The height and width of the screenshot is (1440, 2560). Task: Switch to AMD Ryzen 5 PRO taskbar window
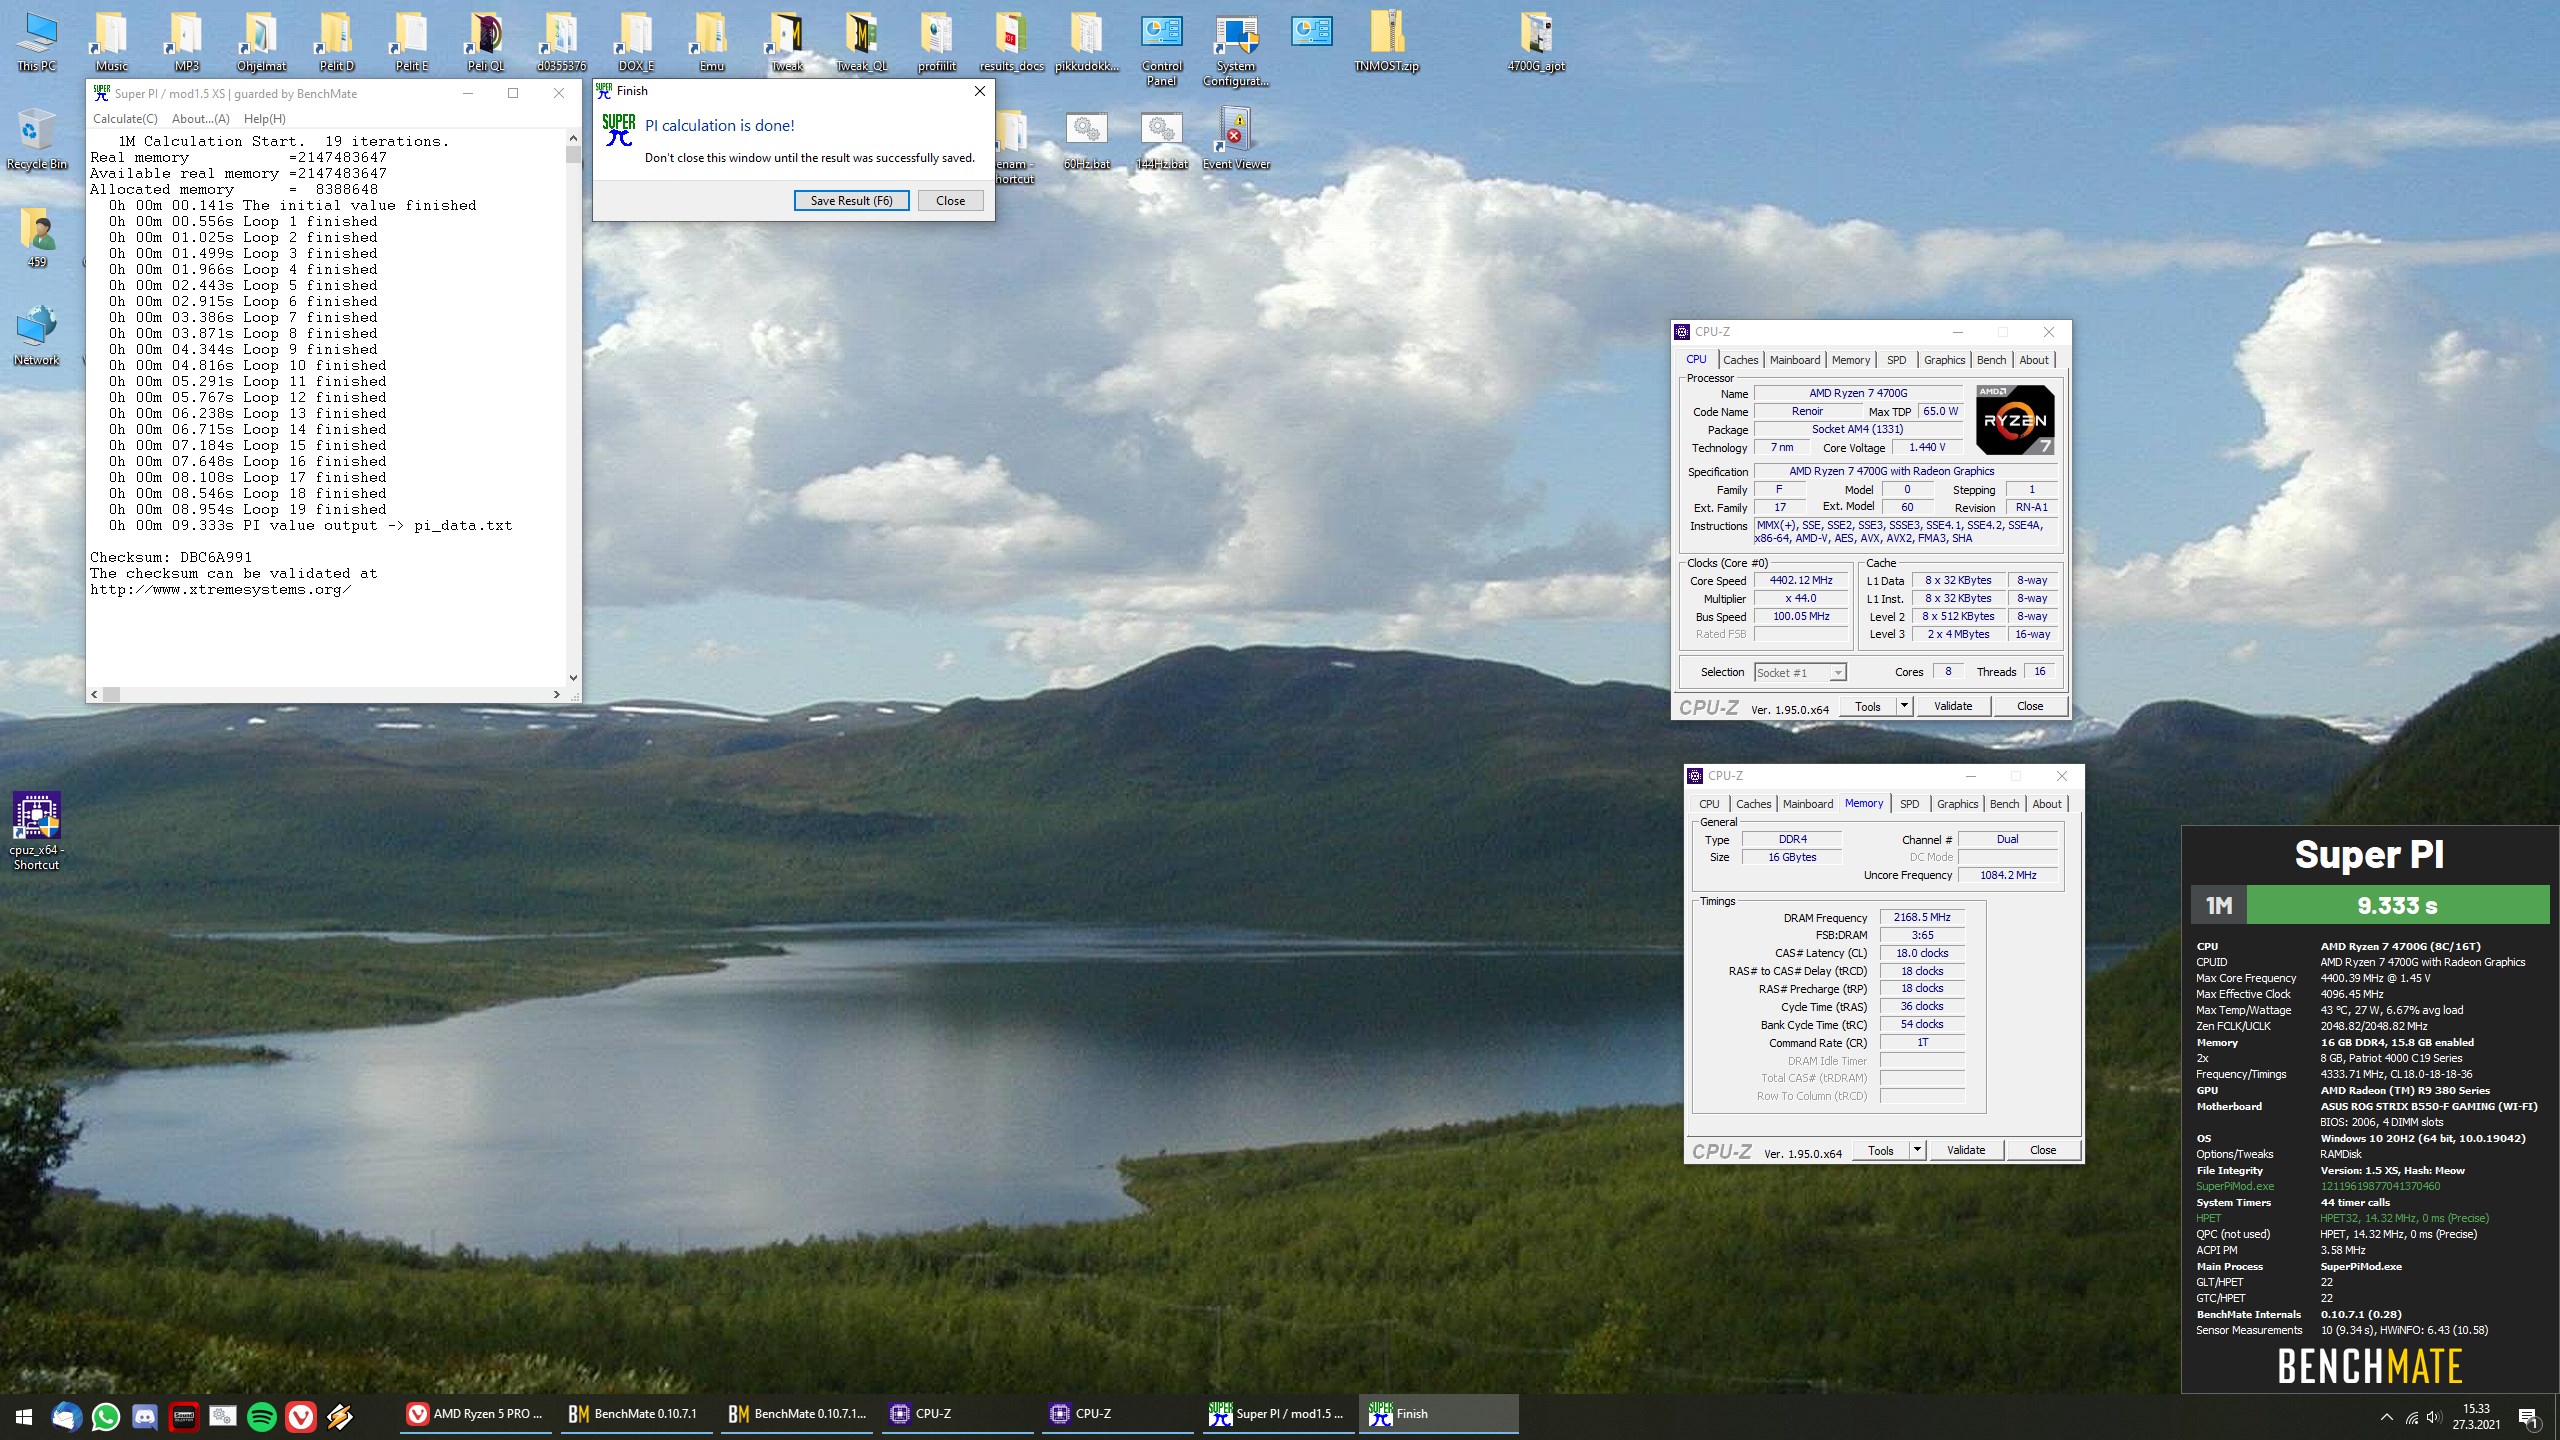click(x=476, y=1416)
